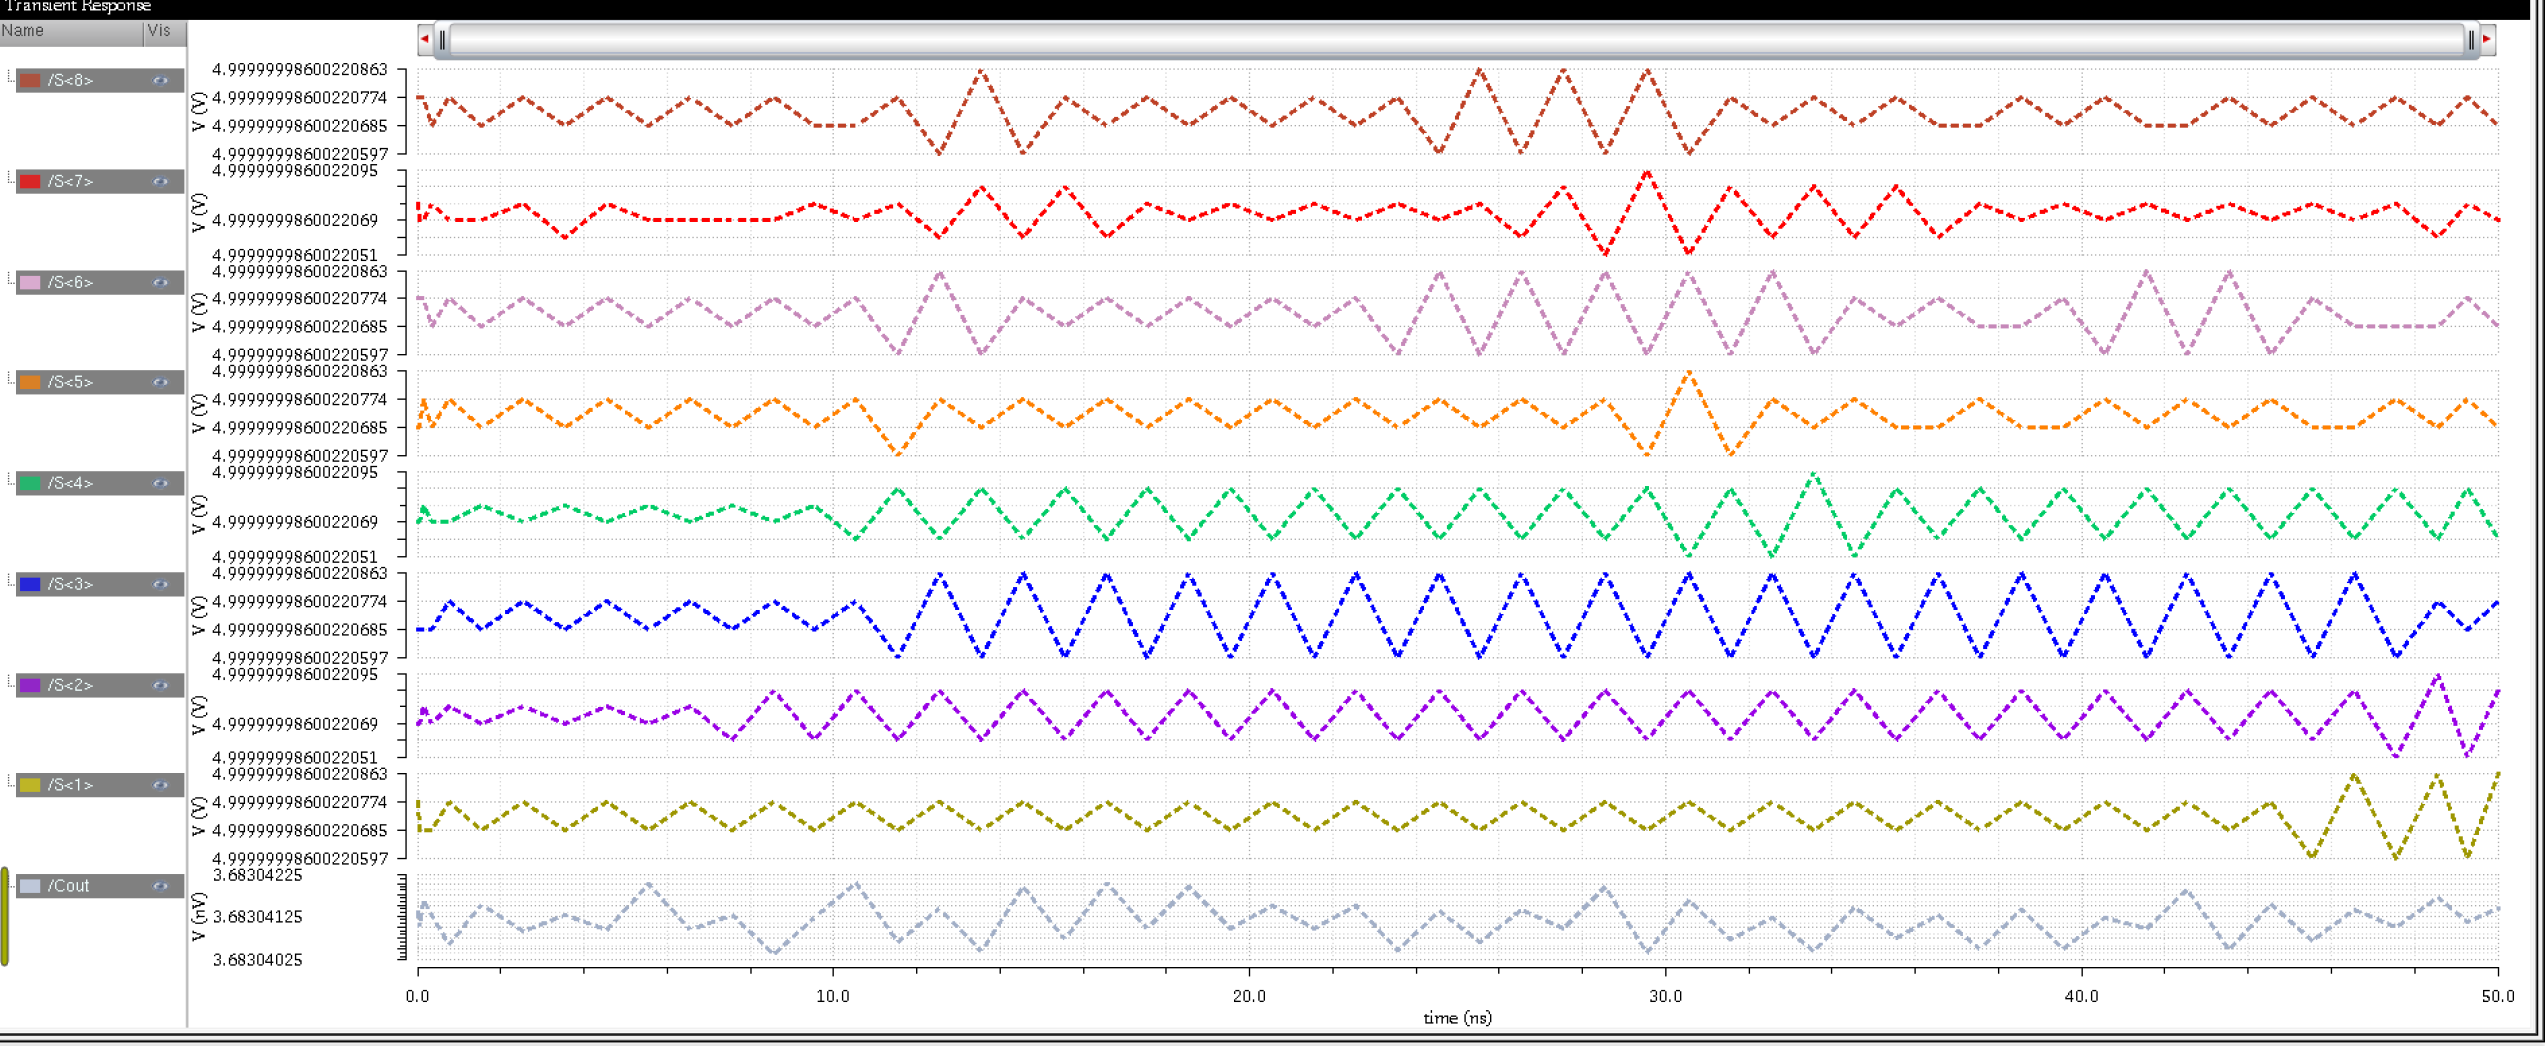Click the Name column header
2545x1046 pixels.
coord(70,31)
